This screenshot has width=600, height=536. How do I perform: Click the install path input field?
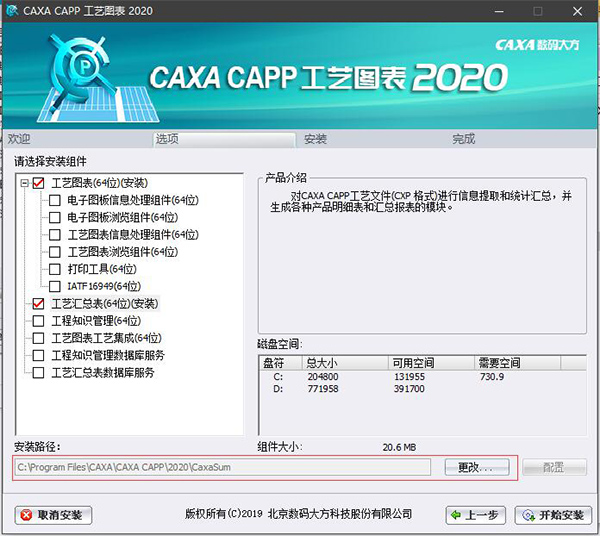(223, 467)
